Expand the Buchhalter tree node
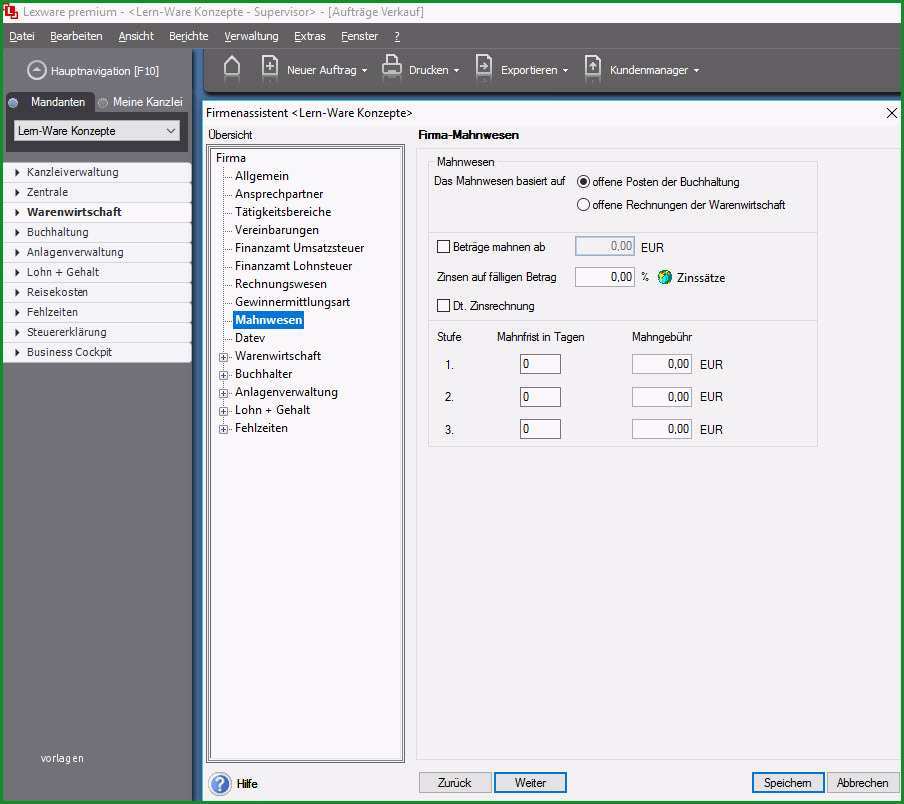904x804 pixels. [223, 375]
